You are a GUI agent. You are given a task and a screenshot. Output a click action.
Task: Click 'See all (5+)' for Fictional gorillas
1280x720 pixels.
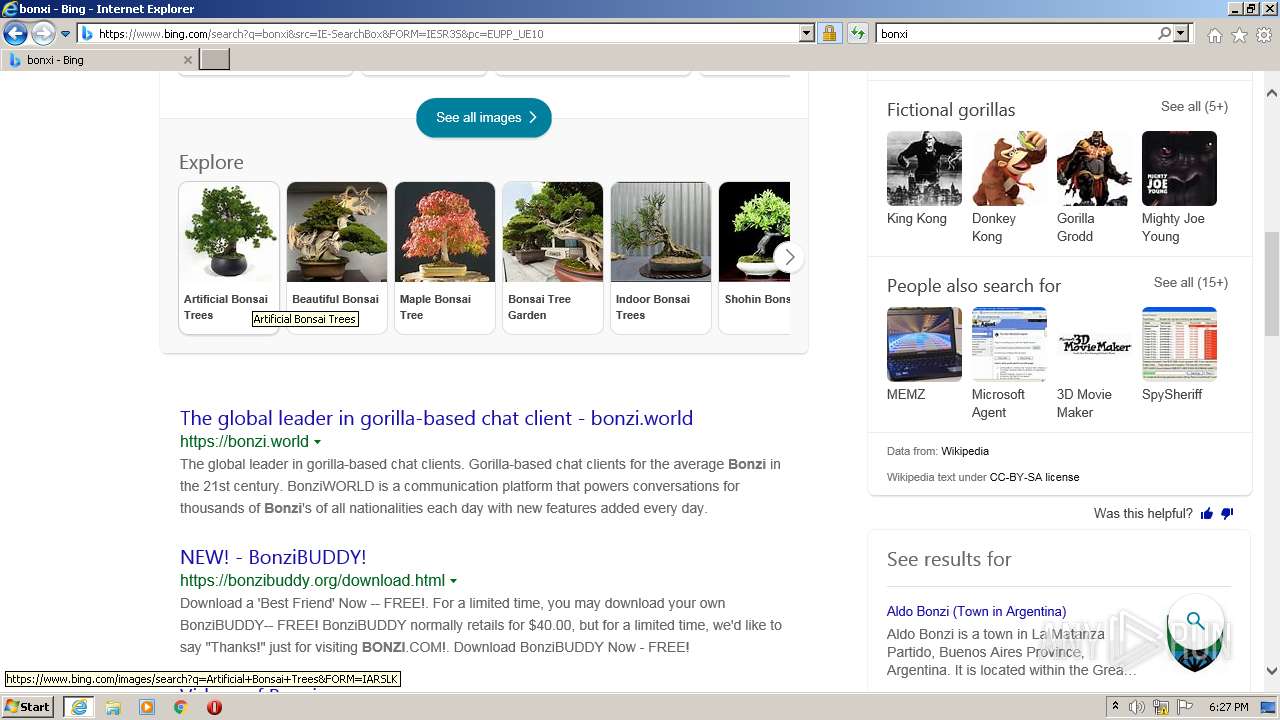pos(1194,106)
